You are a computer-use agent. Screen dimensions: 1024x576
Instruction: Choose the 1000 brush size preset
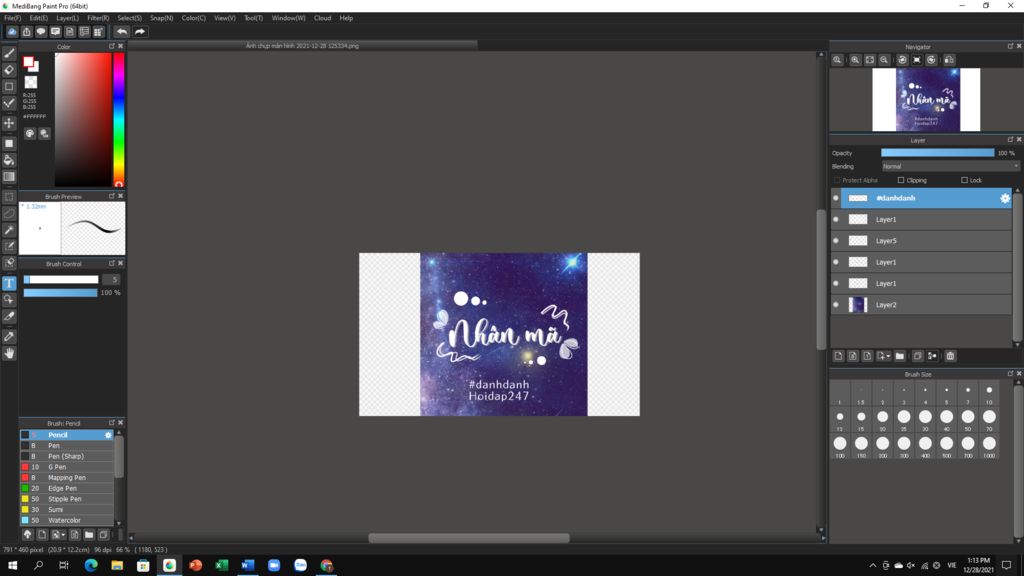pyautogui.click(x=989, y=447)
